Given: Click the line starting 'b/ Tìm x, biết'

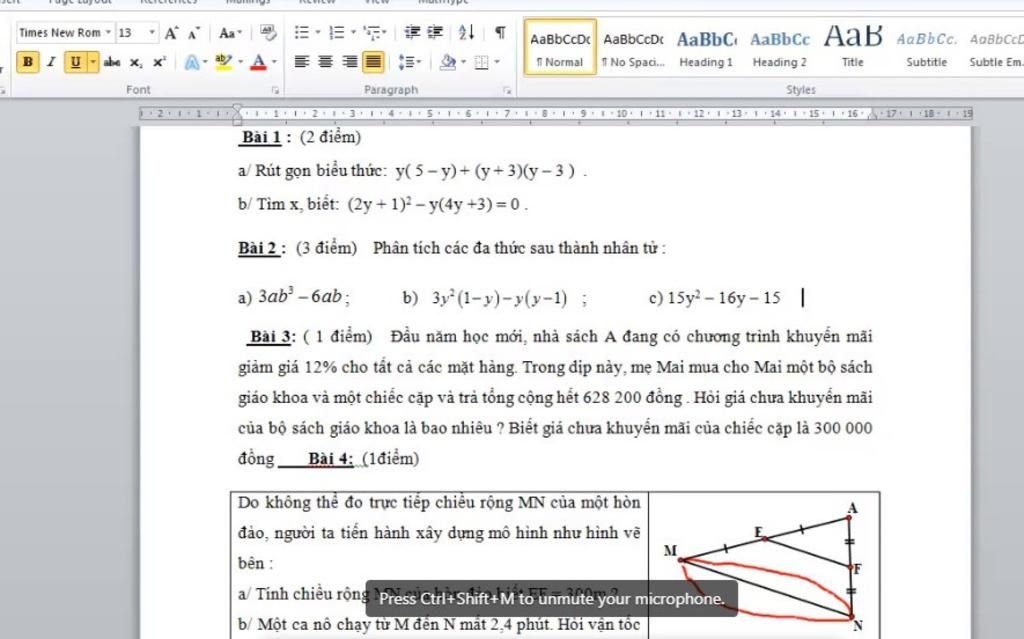Looking at the screenshot, I should [383, 205].
